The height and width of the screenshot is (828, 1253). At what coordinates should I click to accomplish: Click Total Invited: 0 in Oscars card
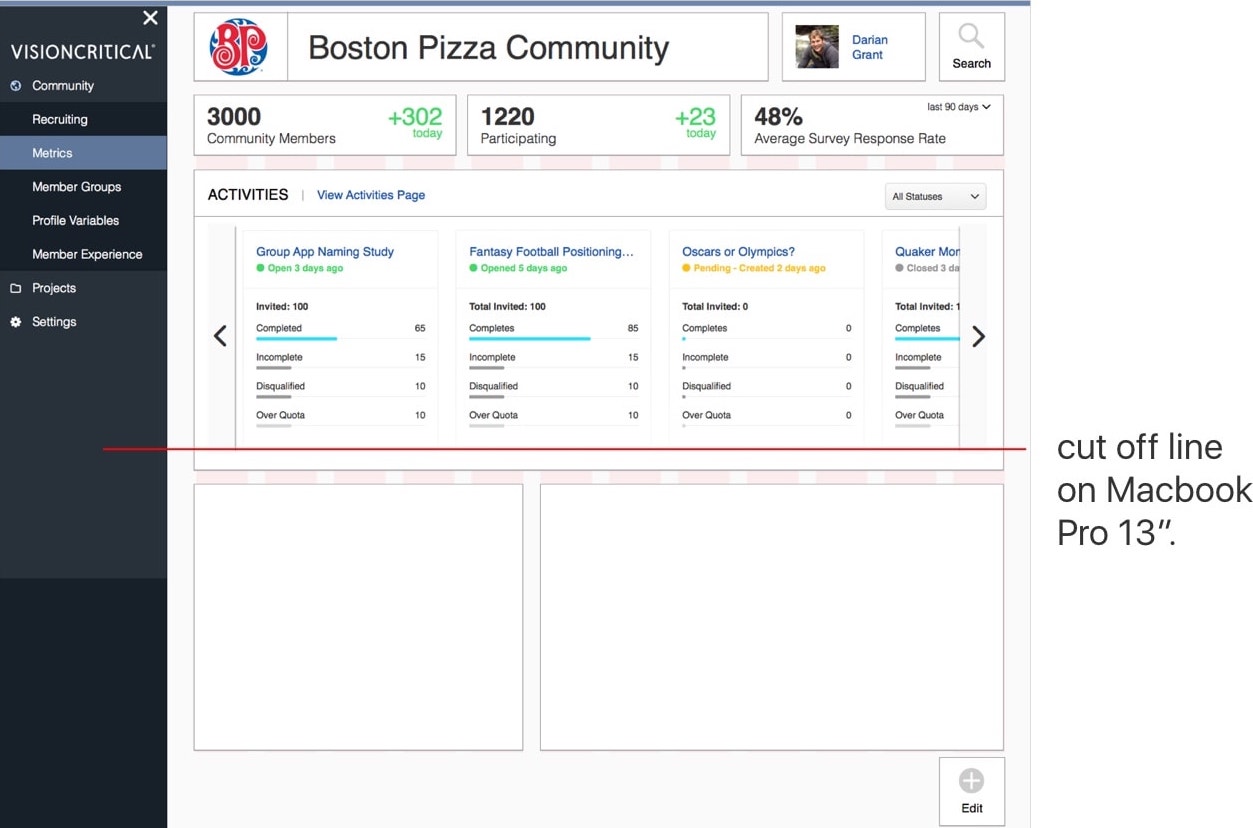click(x=715, y=307)
